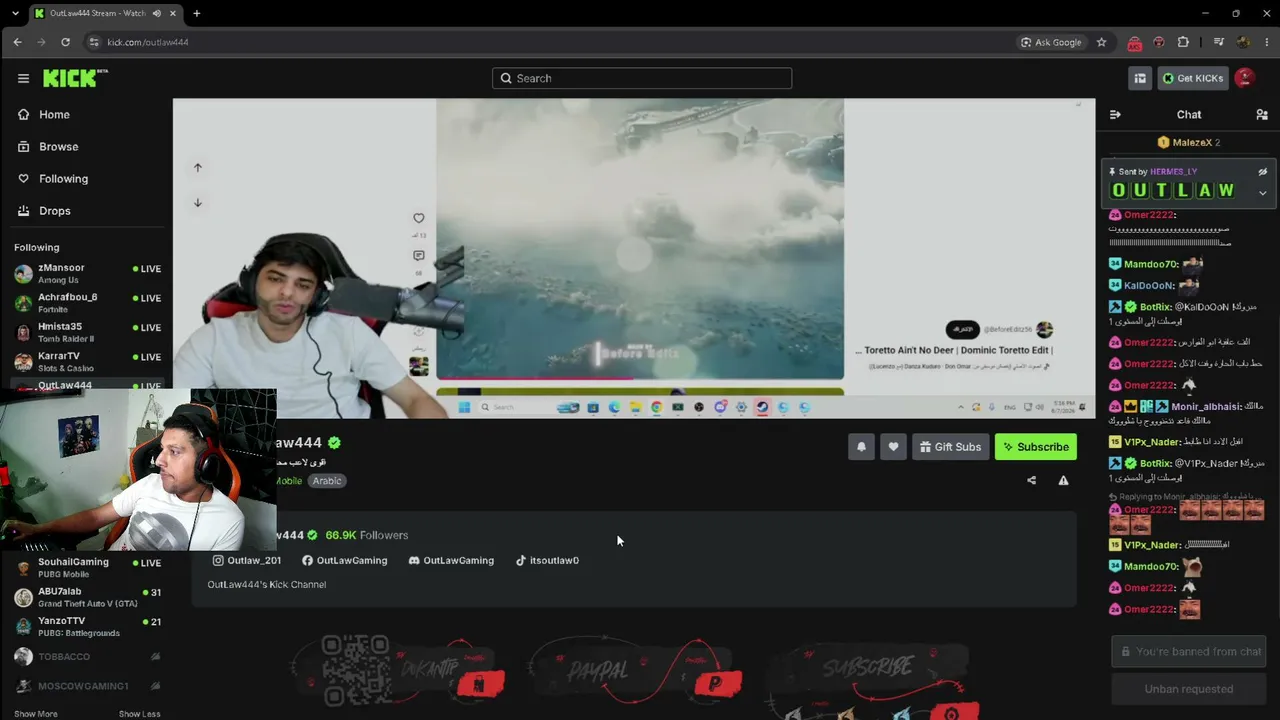Click the stream video down arrow
This screenshot has height=720, width=1280.
tap(198, 203)
